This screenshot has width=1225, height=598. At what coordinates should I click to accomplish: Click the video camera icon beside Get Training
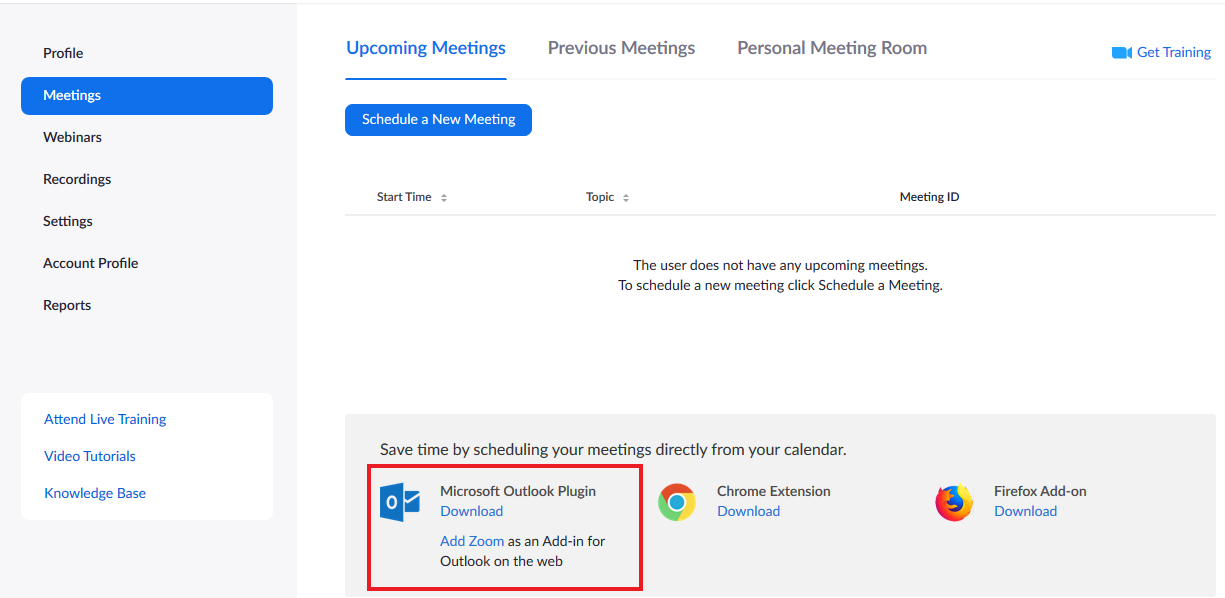tap(1121, 53)
